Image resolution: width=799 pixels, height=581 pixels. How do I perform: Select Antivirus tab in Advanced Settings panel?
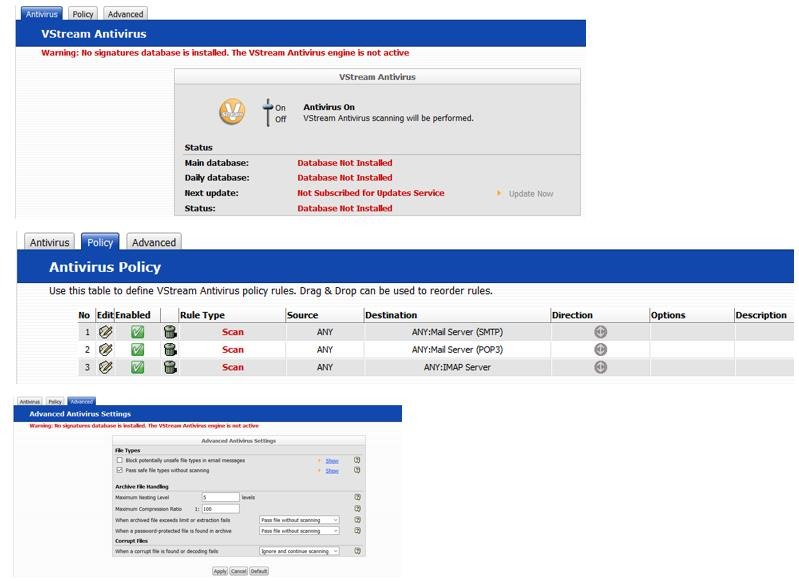pos(30,402)
